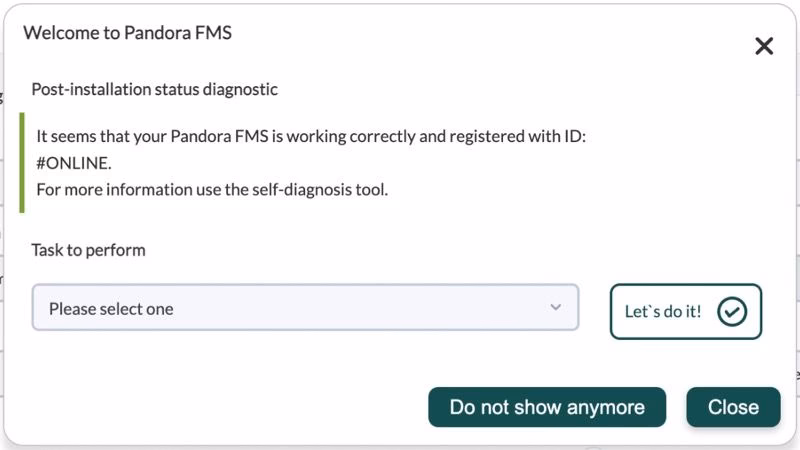Click the word "diagnostic" in the heading
The height and width of the screenshot is (450, 800).
click(x=240, y=89)
